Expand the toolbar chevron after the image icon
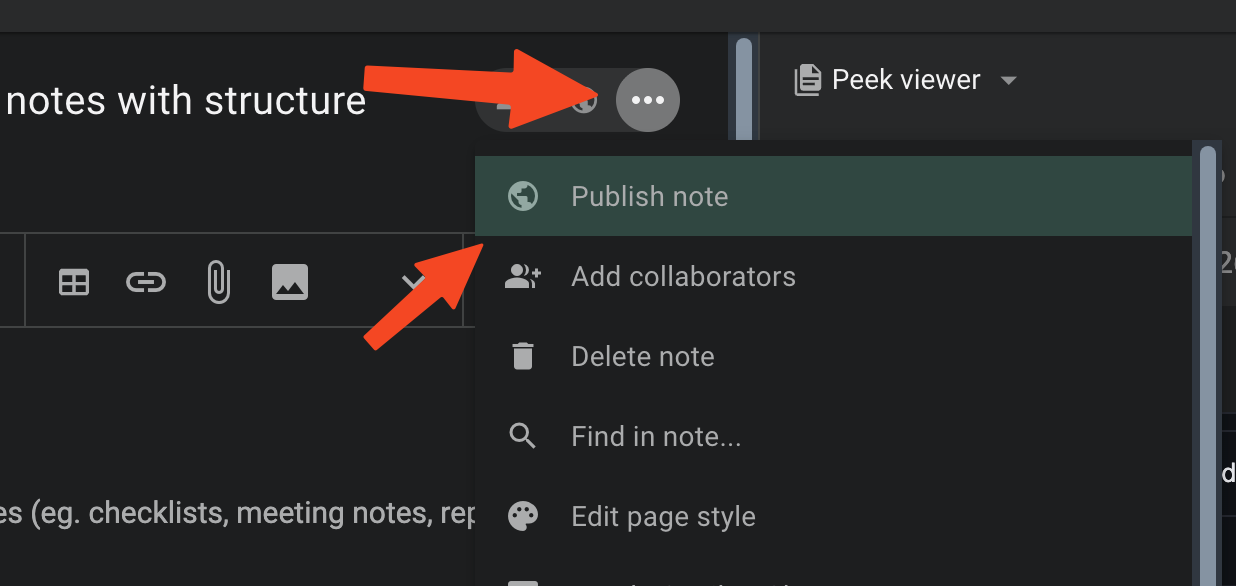The image size is (1236, 586). pos(413,283)
